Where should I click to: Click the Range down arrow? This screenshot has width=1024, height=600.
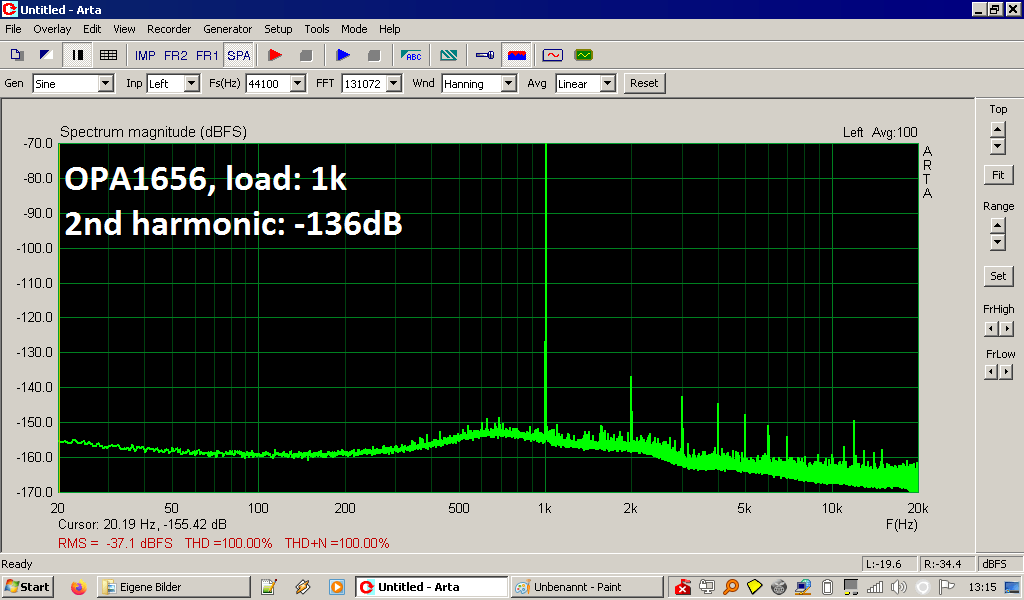[998, 242]
